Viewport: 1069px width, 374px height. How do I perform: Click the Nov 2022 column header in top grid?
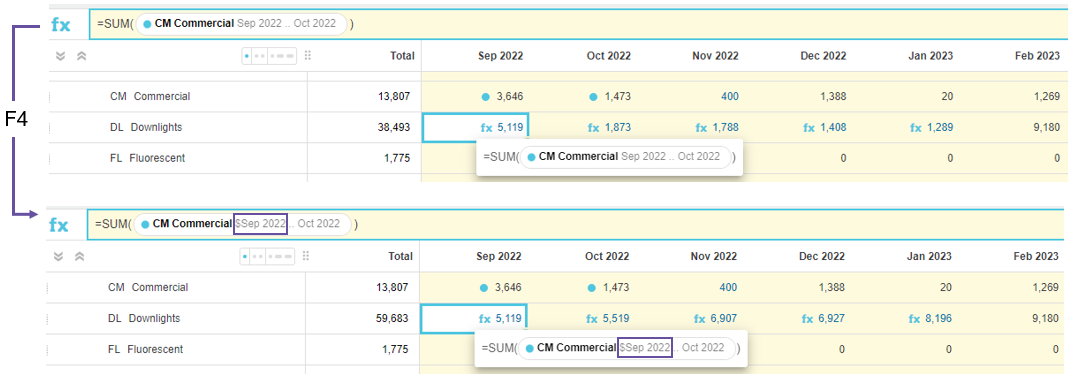(714, 56)
